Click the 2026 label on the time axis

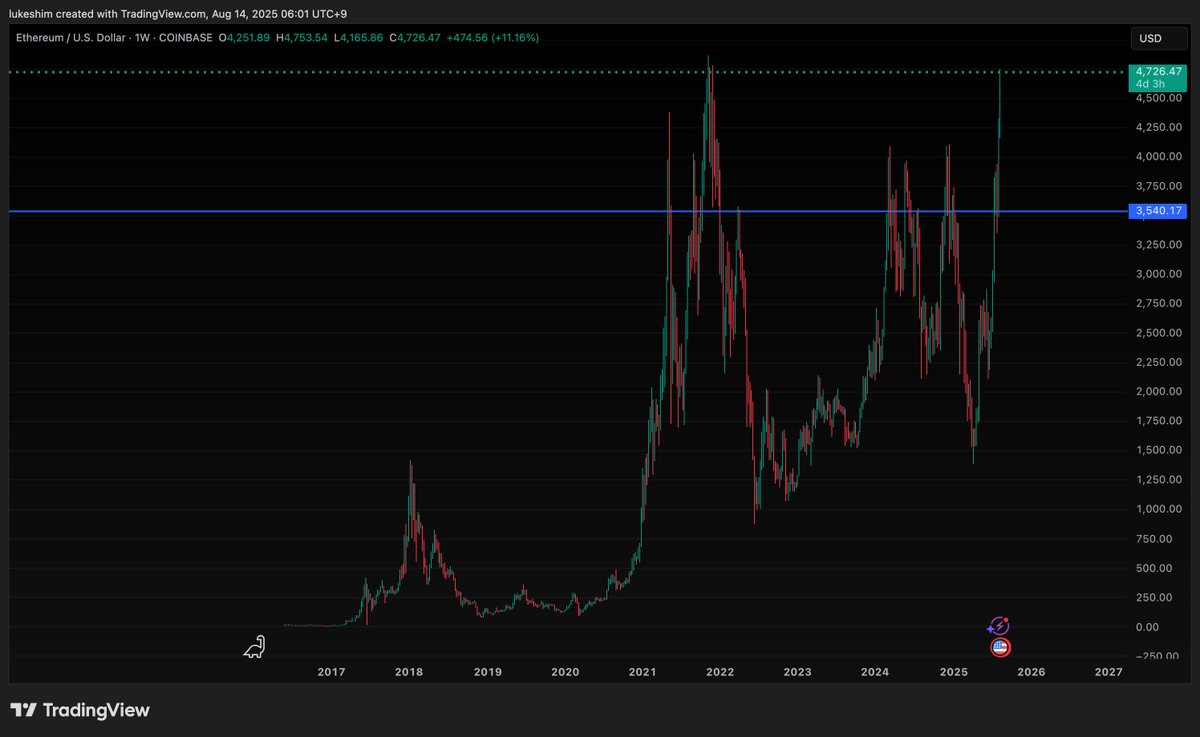click(x=1031, y=672)
